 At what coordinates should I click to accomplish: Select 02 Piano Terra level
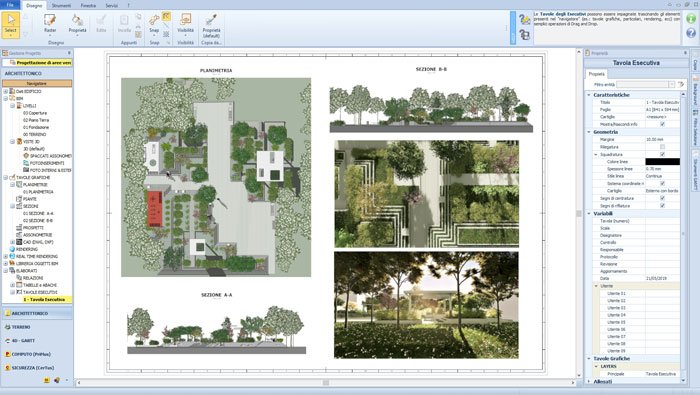pos(36,120)
